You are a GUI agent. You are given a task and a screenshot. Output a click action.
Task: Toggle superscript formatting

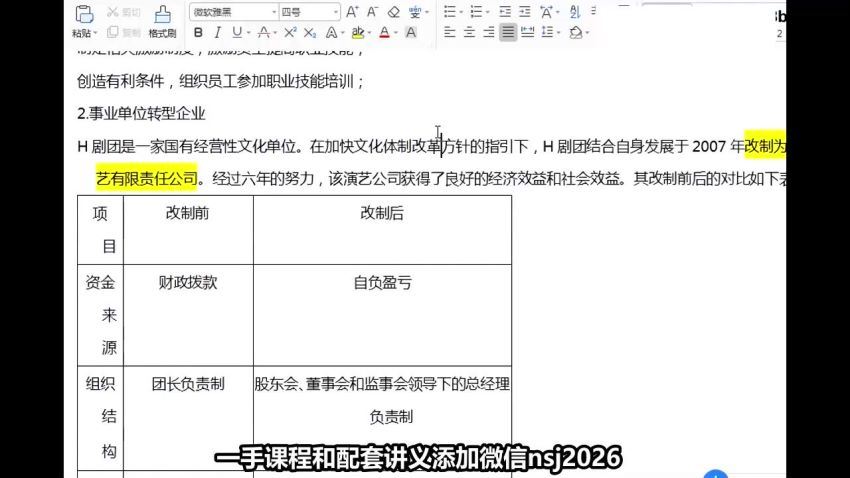pos(290,33)
